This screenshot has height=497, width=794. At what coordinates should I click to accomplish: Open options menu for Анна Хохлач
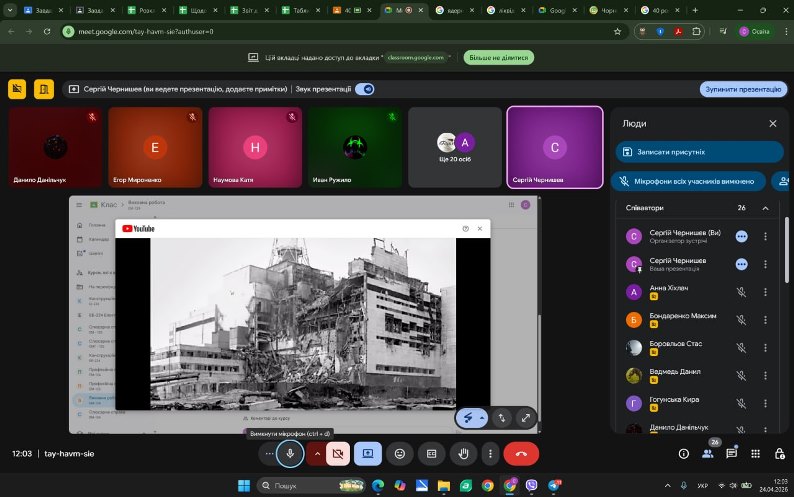pyautogui.click(x=765, y=292)
